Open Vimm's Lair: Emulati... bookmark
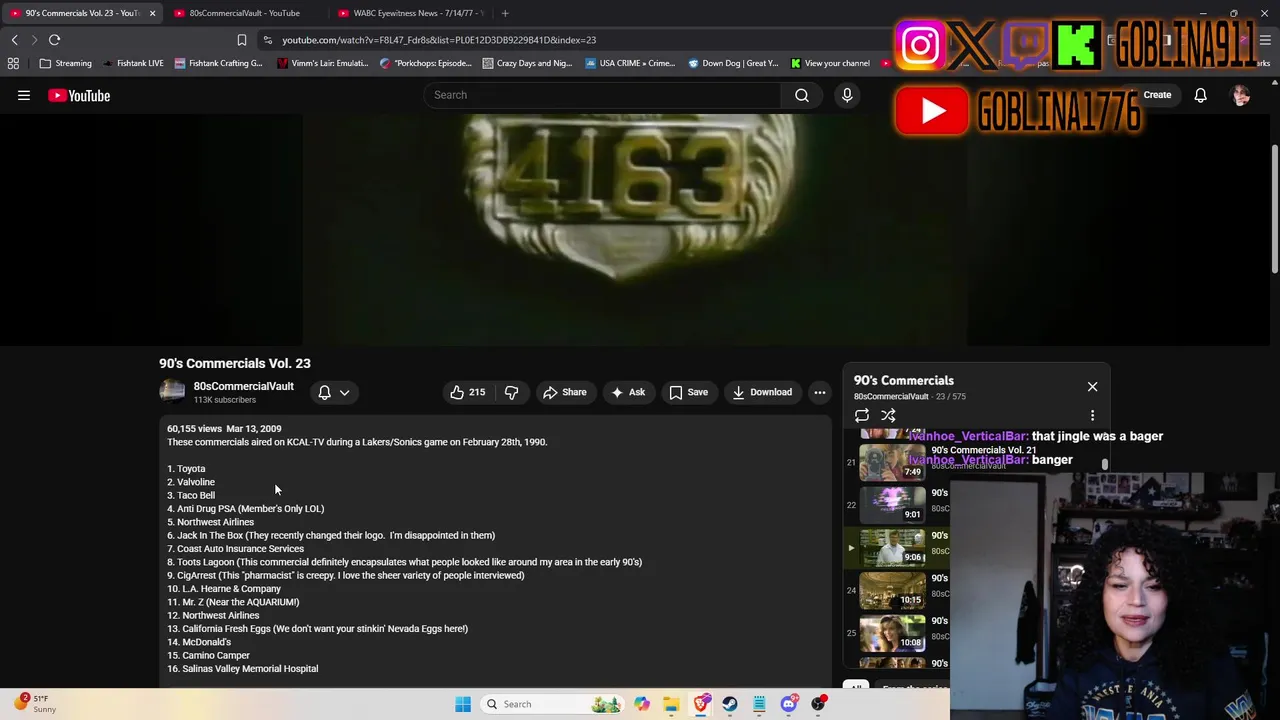Viewport: 1280px width, 720px height. coord(322,63)
